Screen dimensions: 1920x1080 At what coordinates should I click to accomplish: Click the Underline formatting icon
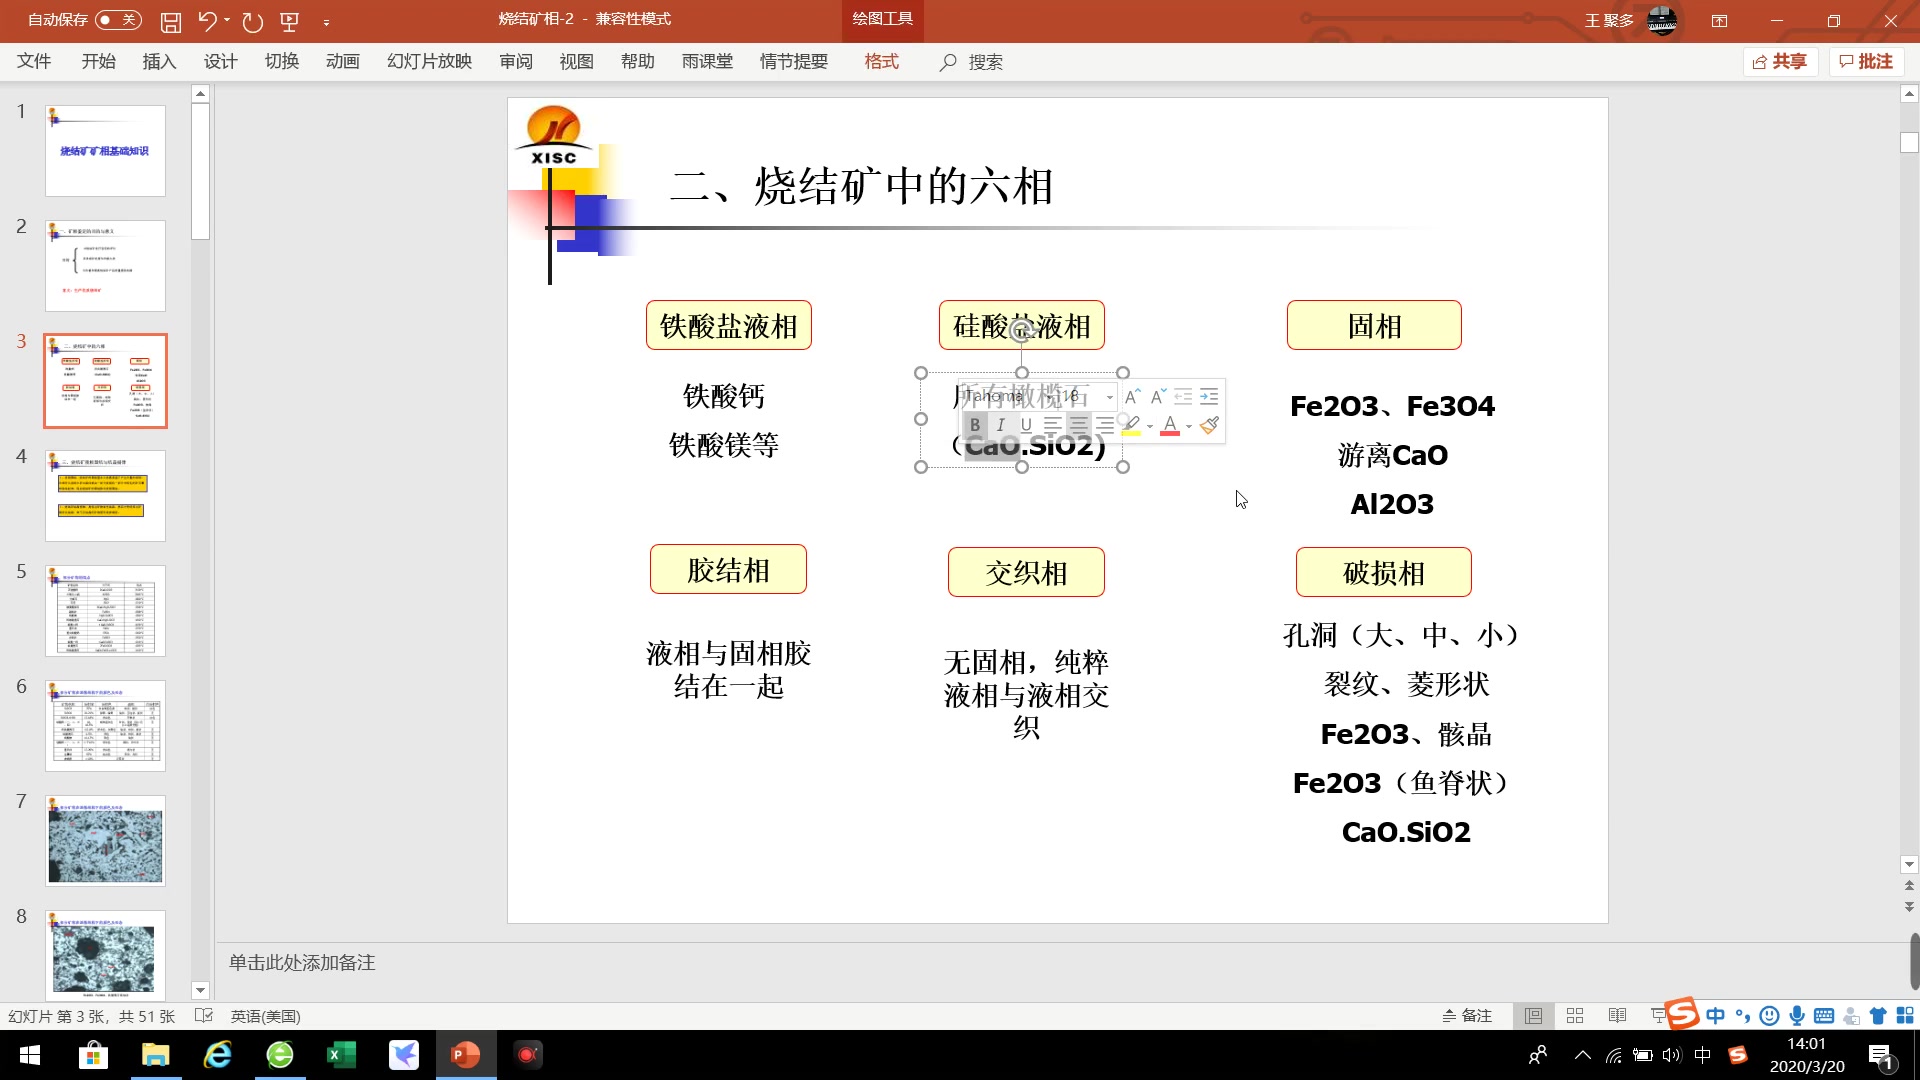coord(1026,425)
